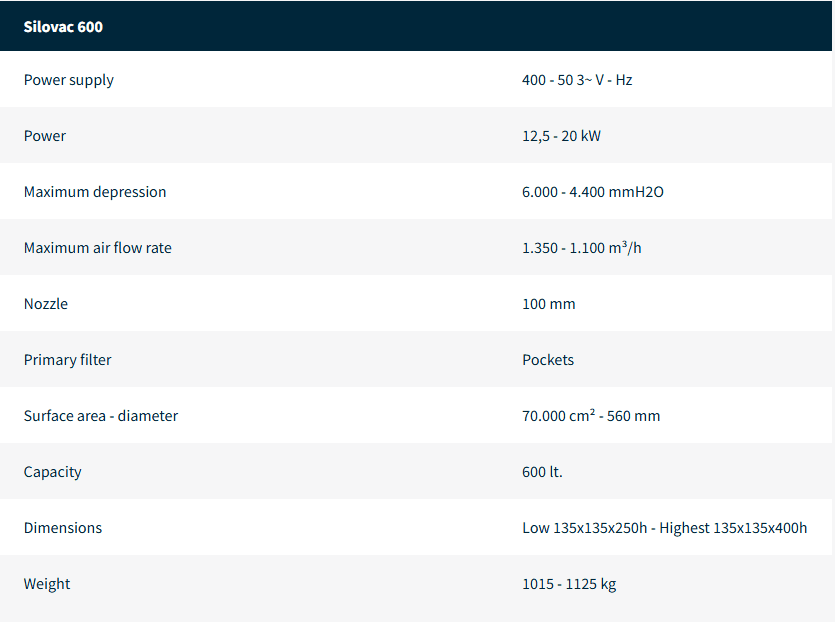The image size is (835, 622).
Task: Click the Pockets filter value
Action: click(x=548, y=359)
